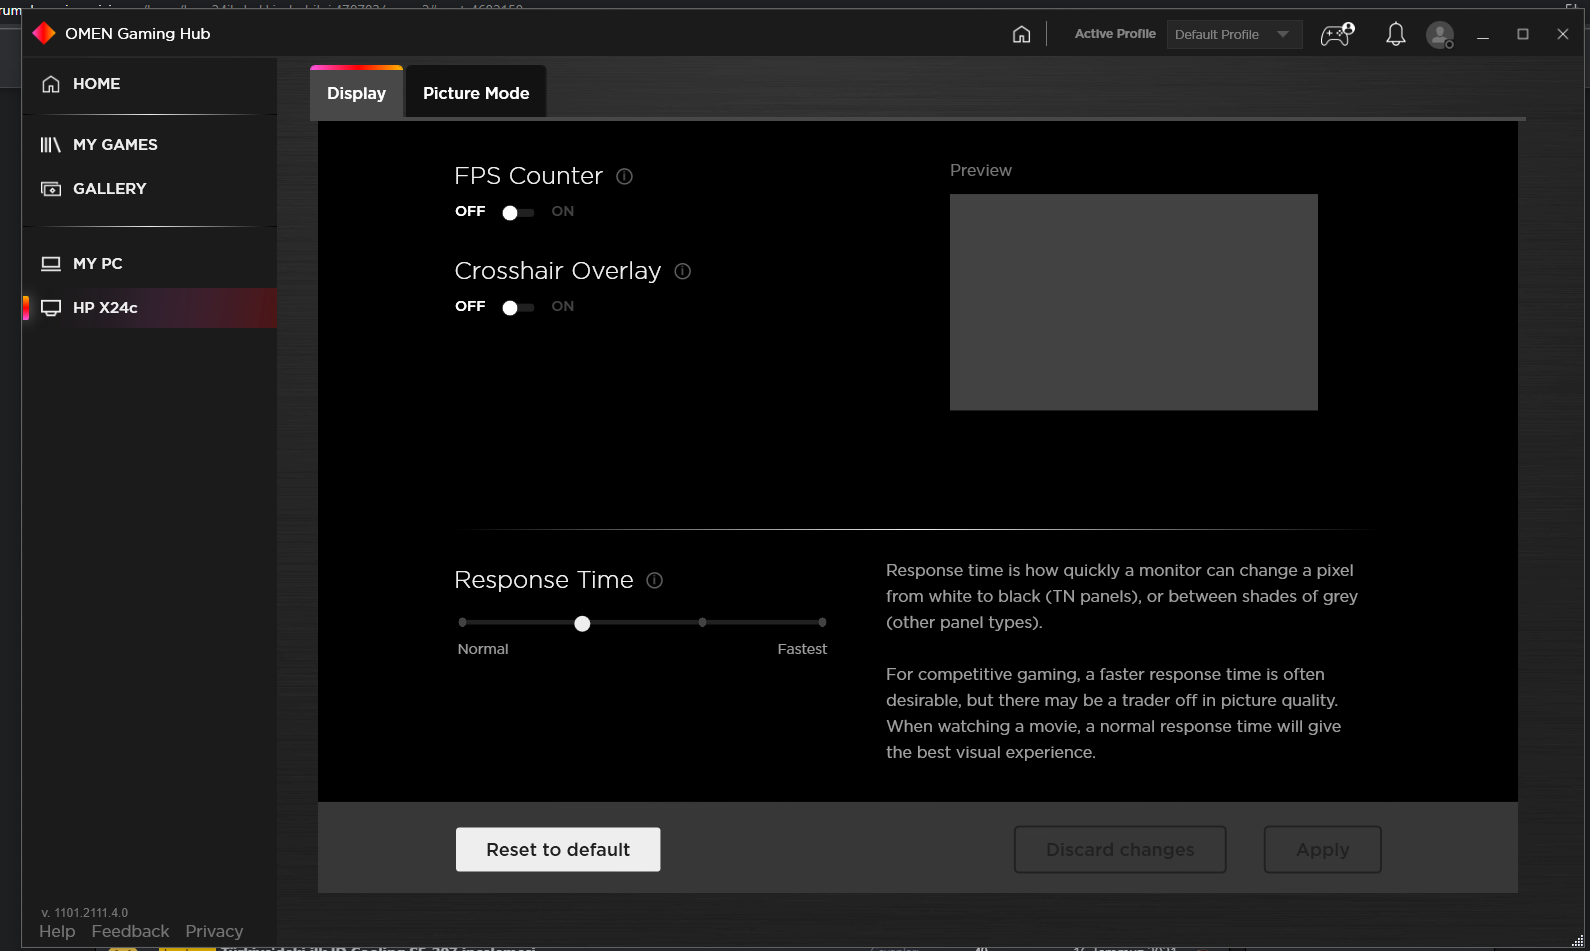Show Crosshair Overlay info icon

click(x=683, y=271)
